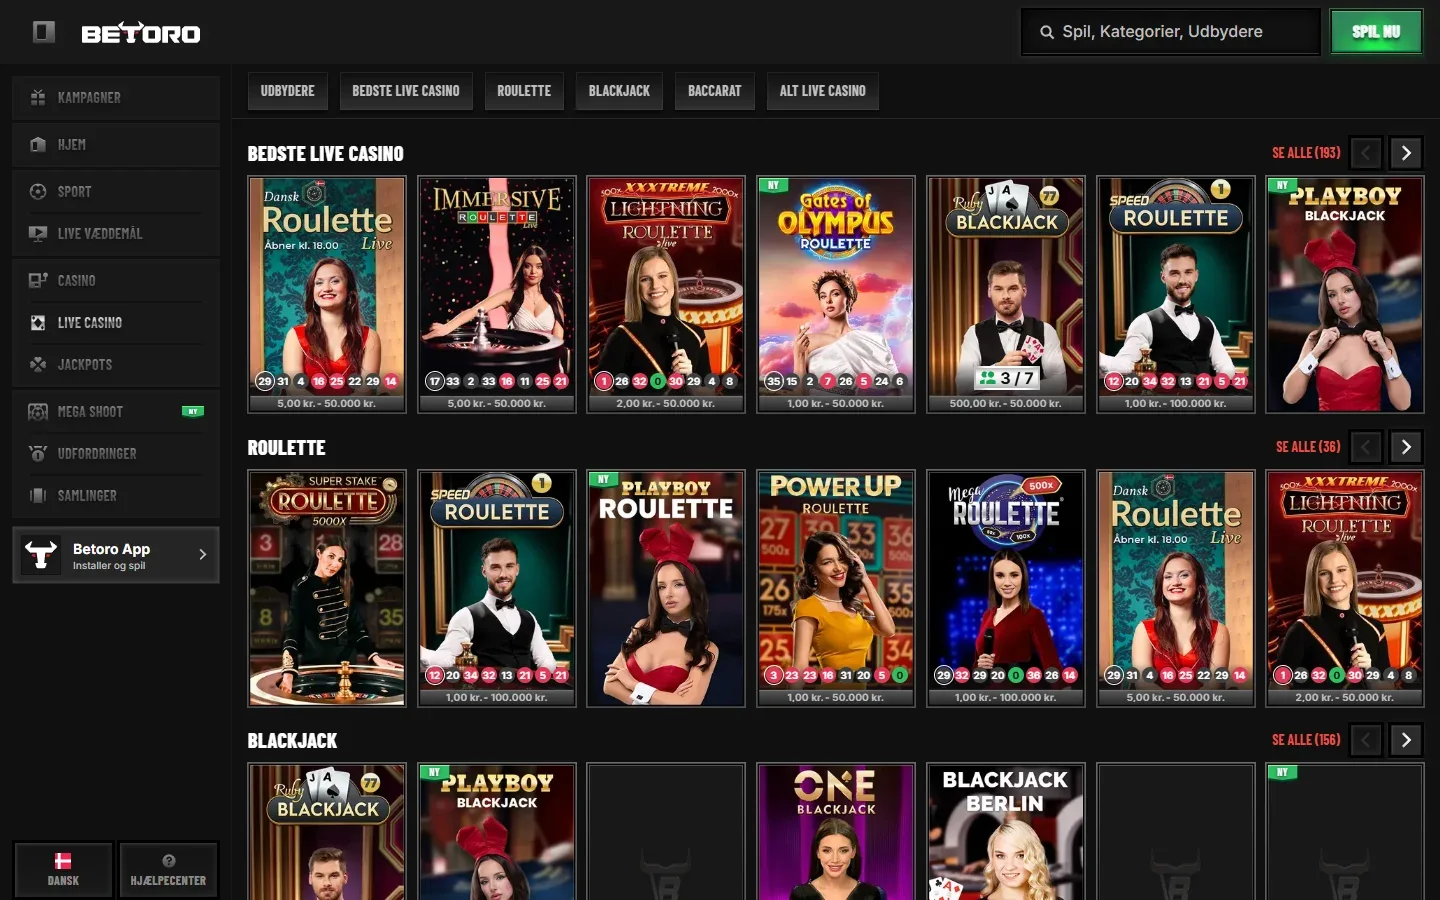
Task: Click the Roulette section heading
Action: tap(287, 448)
